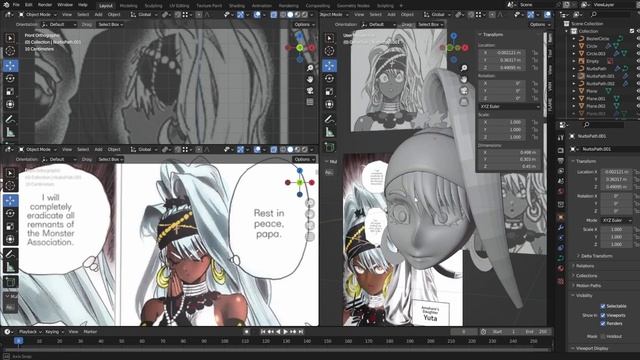Toggle Proportional Editing in Front Orthographic header
This screenshot has width=640, height=360.
(199, 14)
